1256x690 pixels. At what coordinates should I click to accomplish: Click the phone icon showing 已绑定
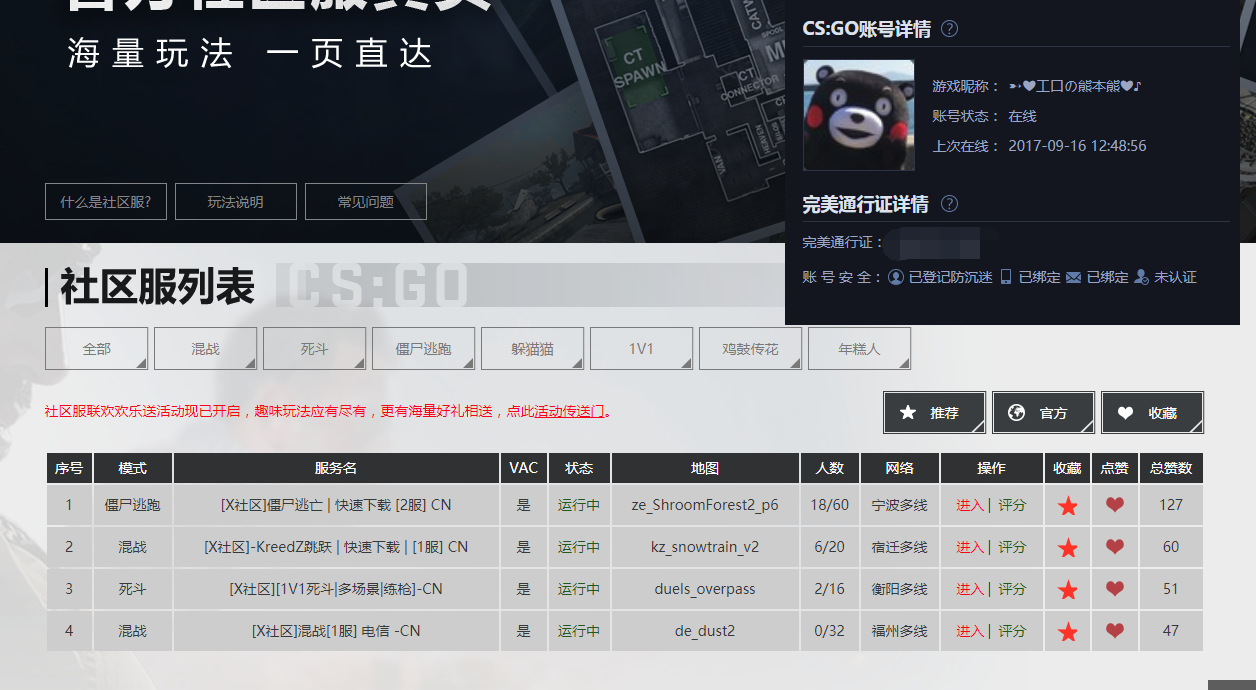(1006, 277)
